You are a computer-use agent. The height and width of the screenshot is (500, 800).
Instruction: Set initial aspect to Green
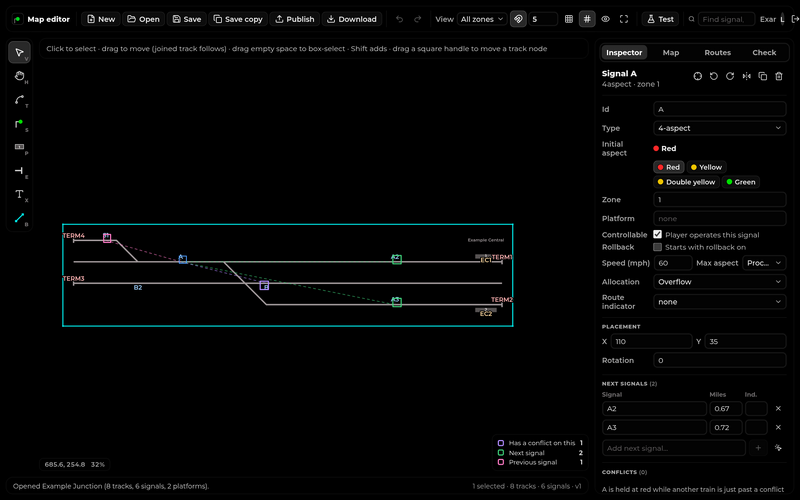(x=740, y=182)
